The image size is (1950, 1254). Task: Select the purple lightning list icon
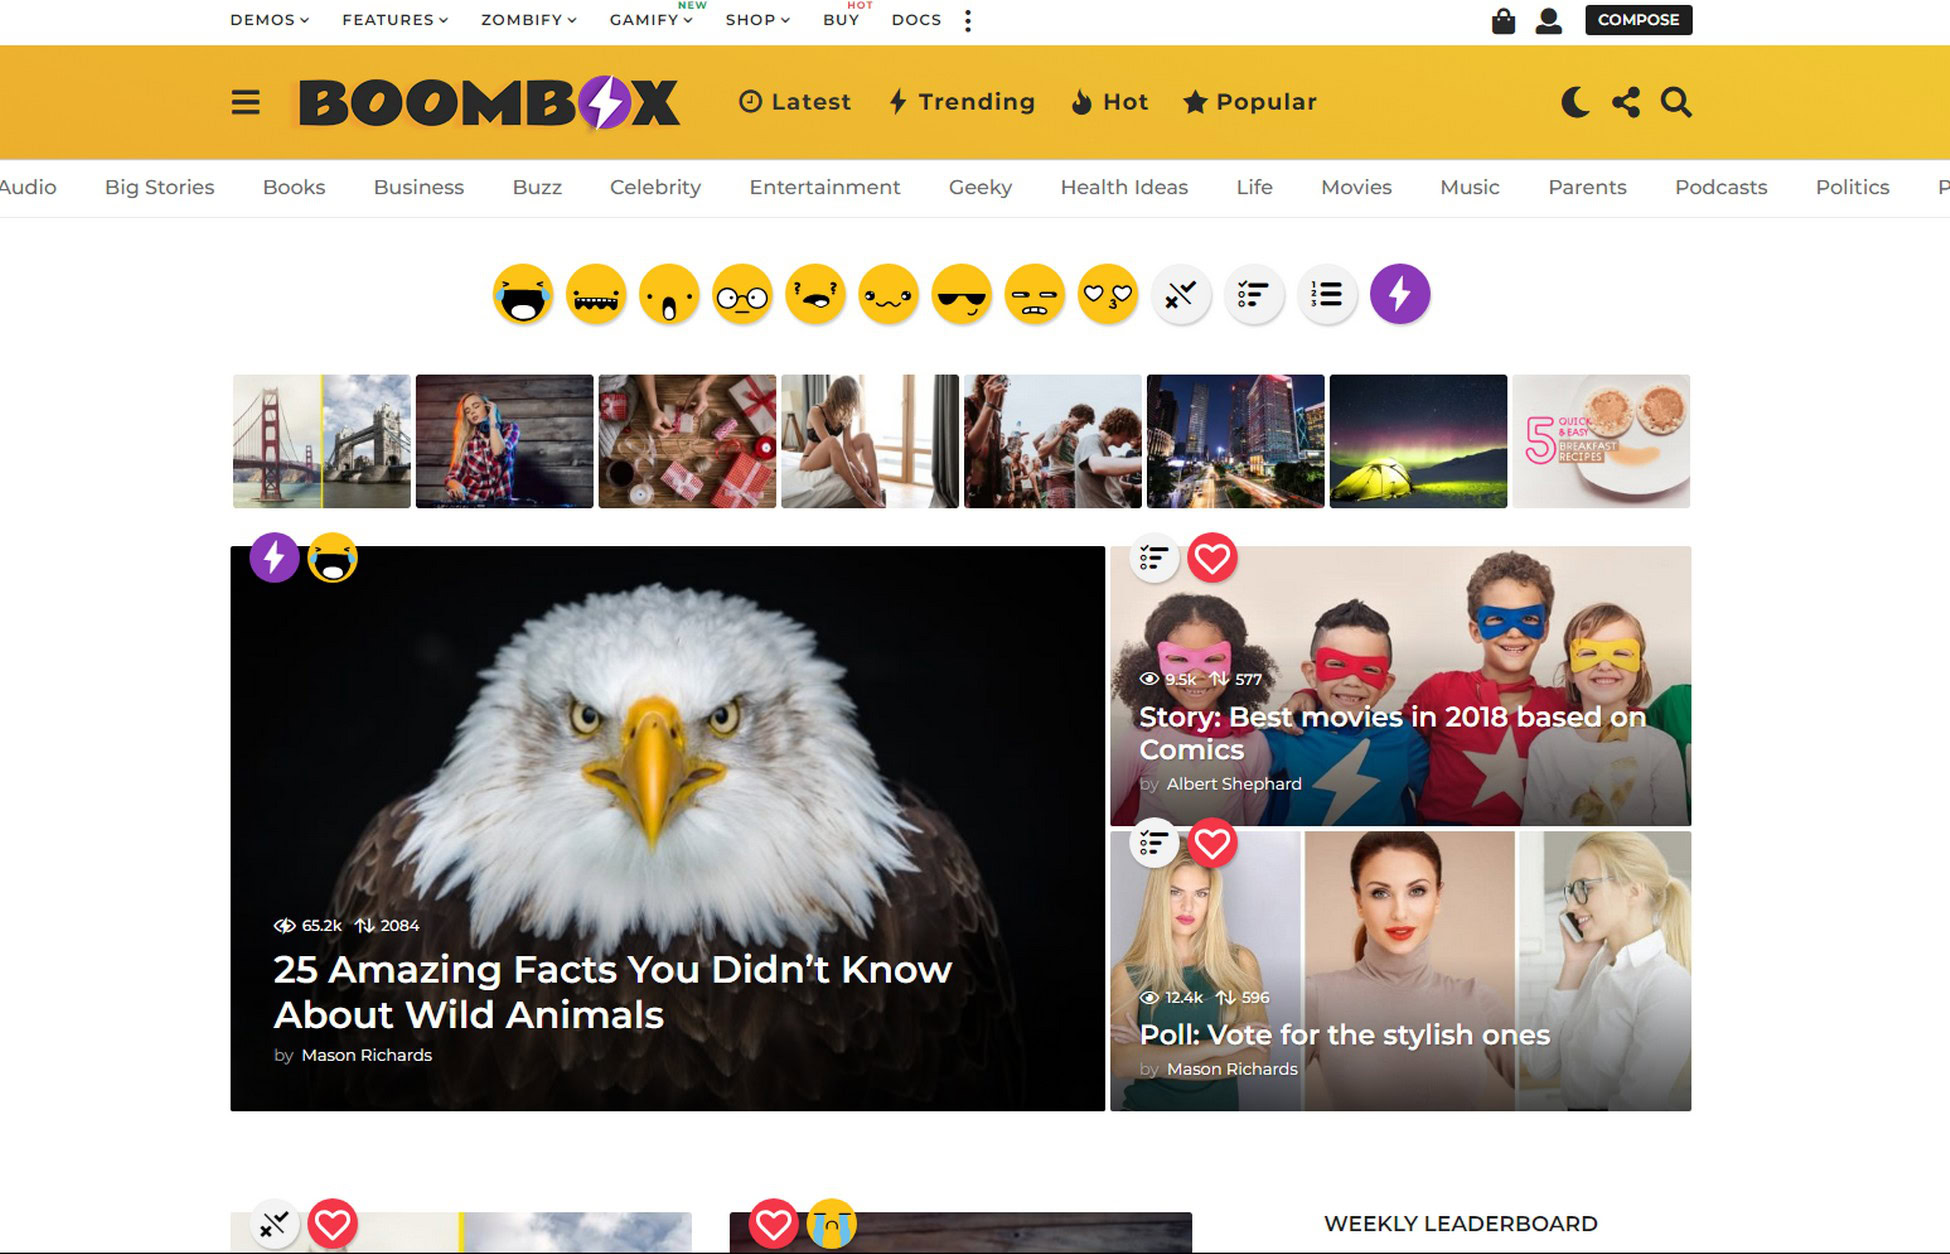coord(1397,294)
